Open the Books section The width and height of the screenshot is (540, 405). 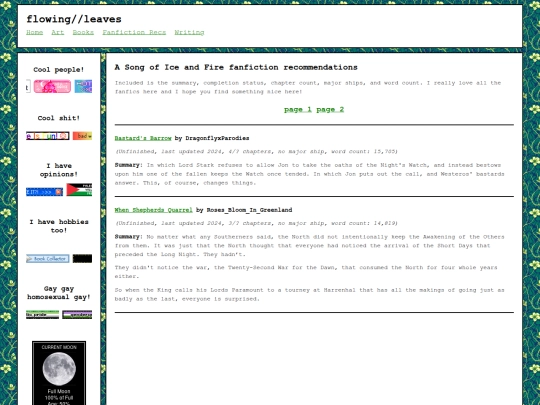click(x=83, y=32)
